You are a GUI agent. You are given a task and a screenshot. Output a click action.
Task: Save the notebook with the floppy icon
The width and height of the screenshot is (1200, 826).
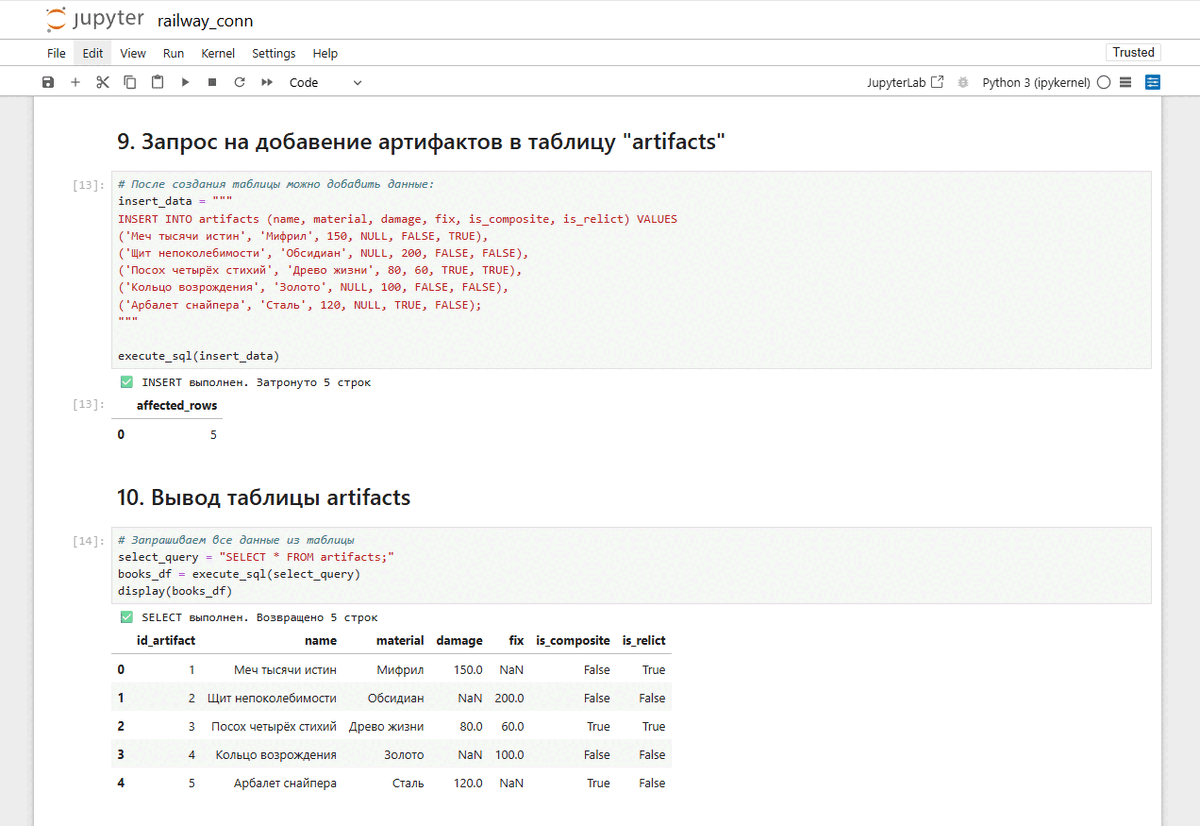48,83
